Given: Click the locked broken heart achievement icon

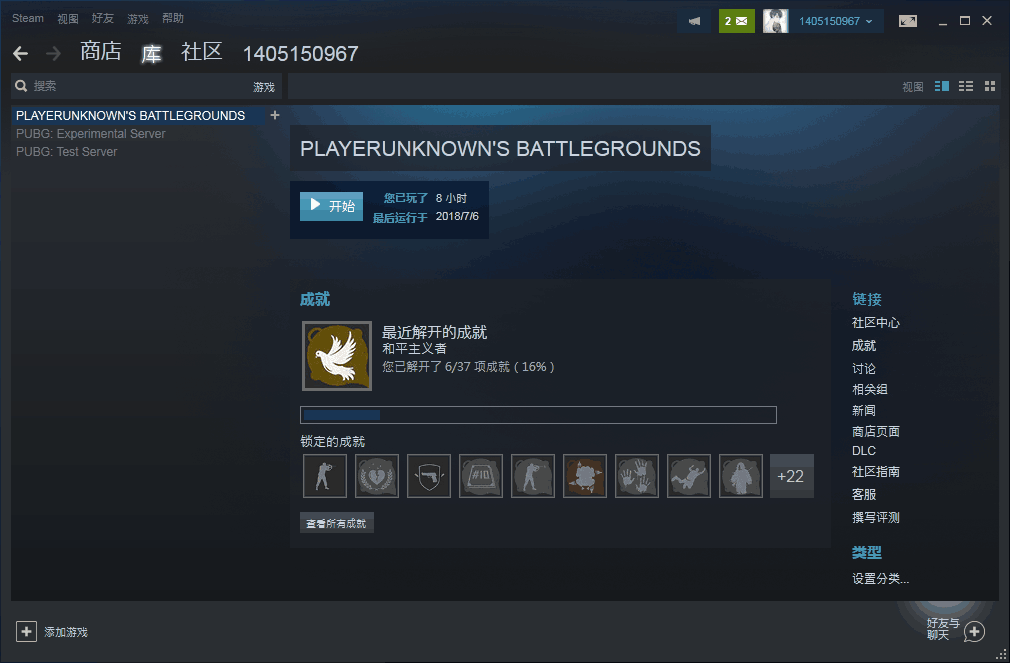Looking at the screenshot, I should pyautogui.click(x=377, y=476).
